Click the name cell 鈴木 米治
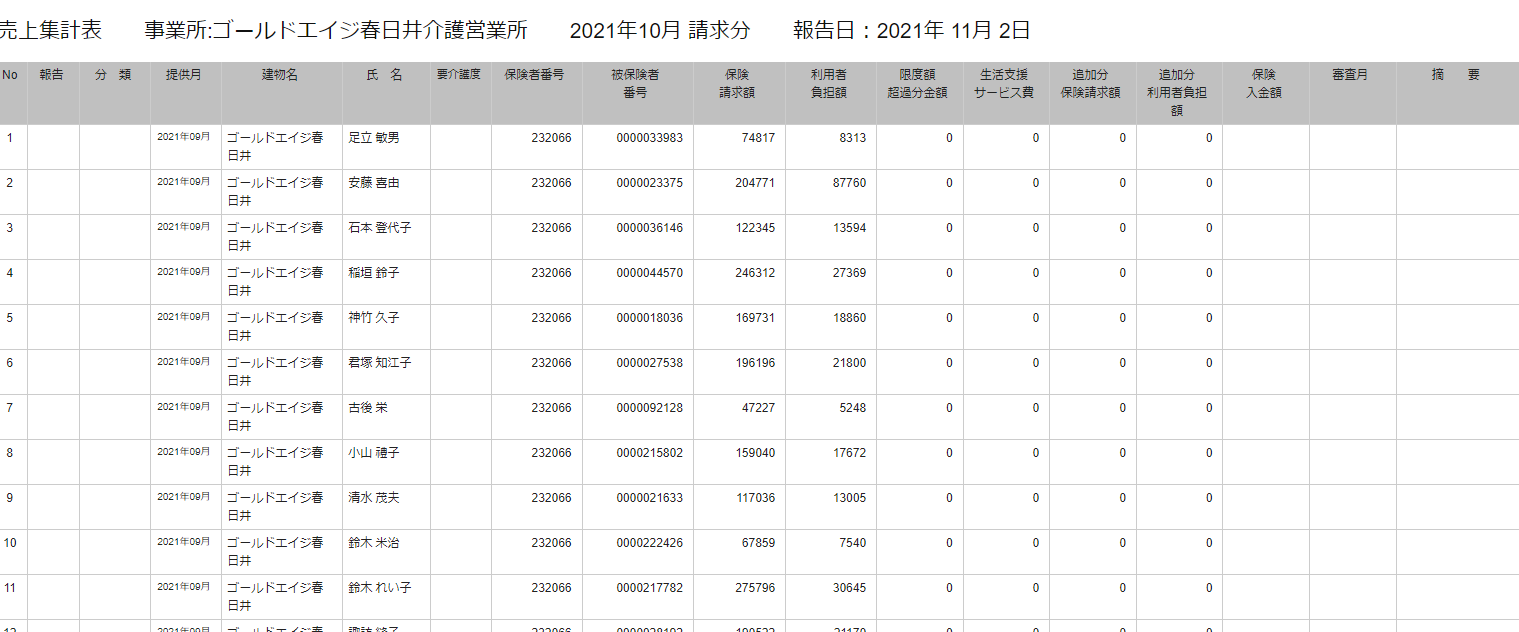1519x632 pixels. click(373, 543)
